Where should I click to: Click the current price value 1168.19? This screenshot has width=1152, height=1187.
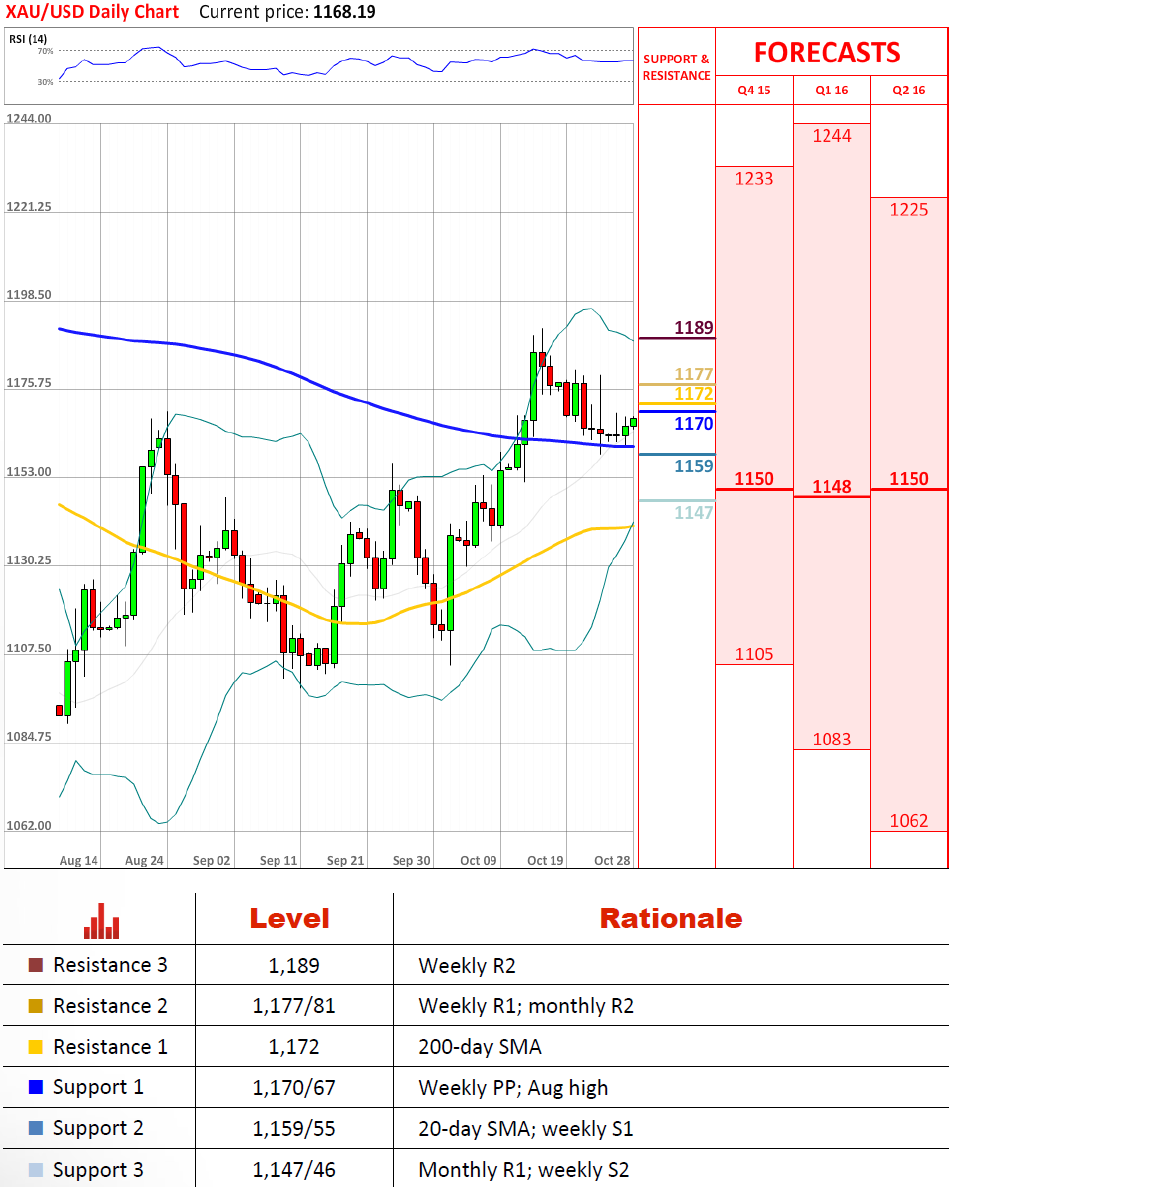click(x=344, y=12)
